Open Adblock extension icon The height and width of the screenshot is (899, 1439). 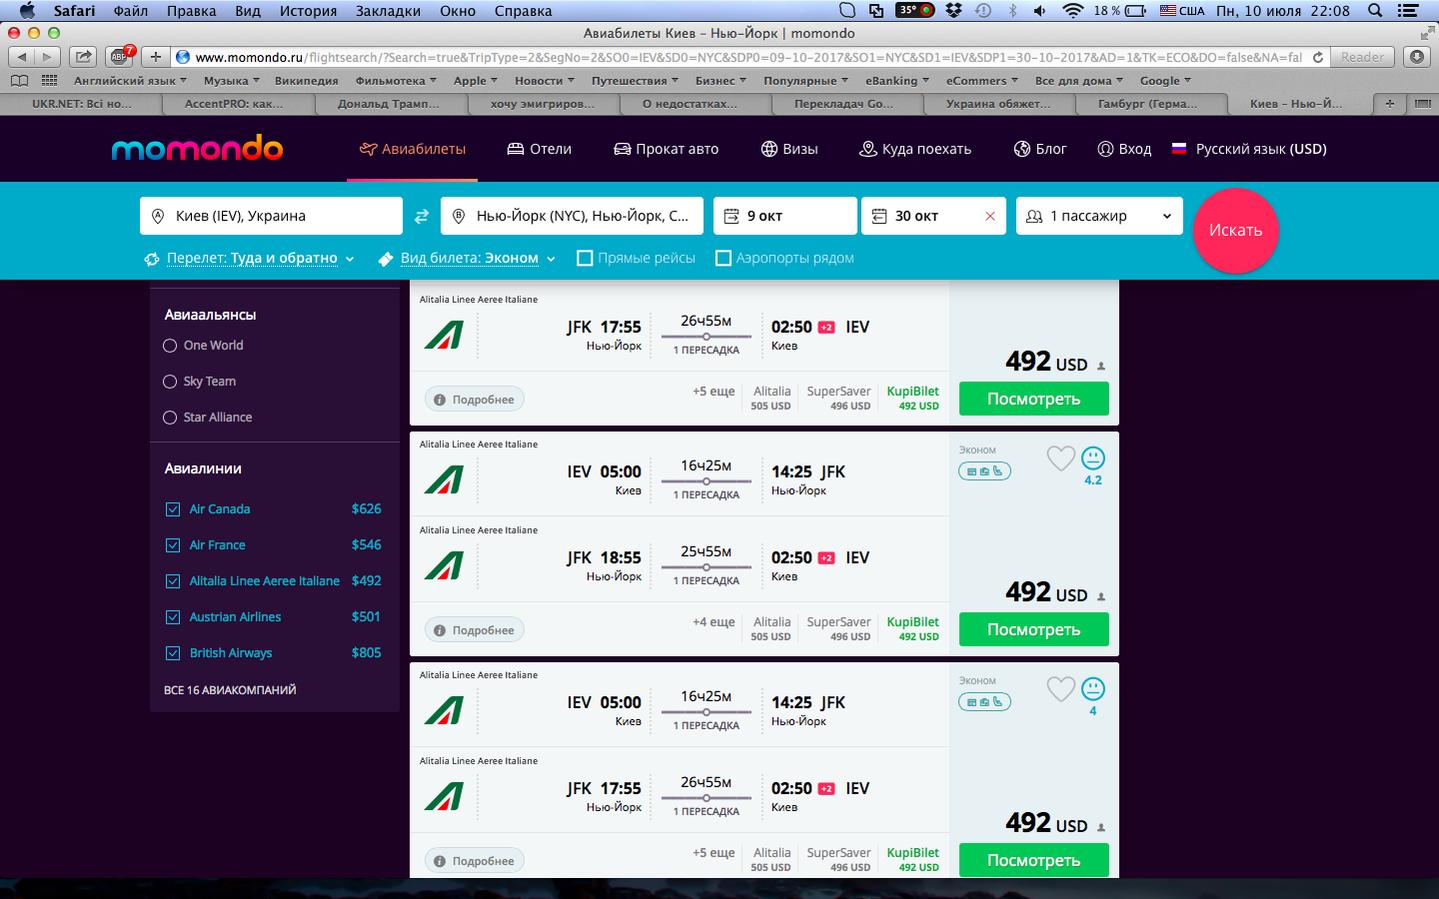pyautogui.click(x=121, y=57)
